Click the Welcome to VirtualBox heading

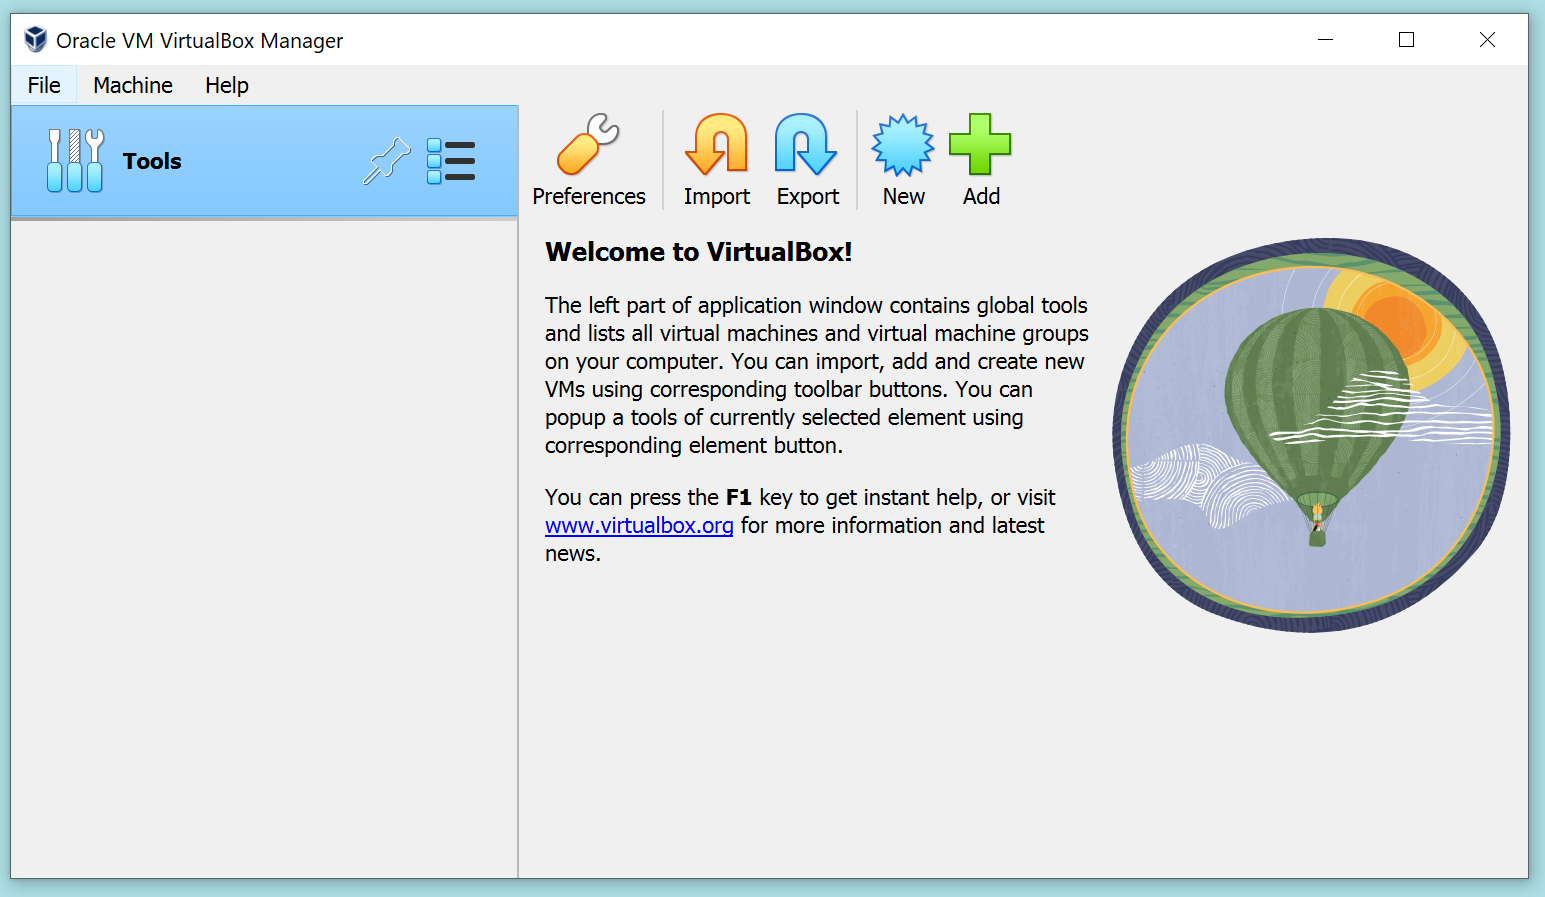click(698, 252)
